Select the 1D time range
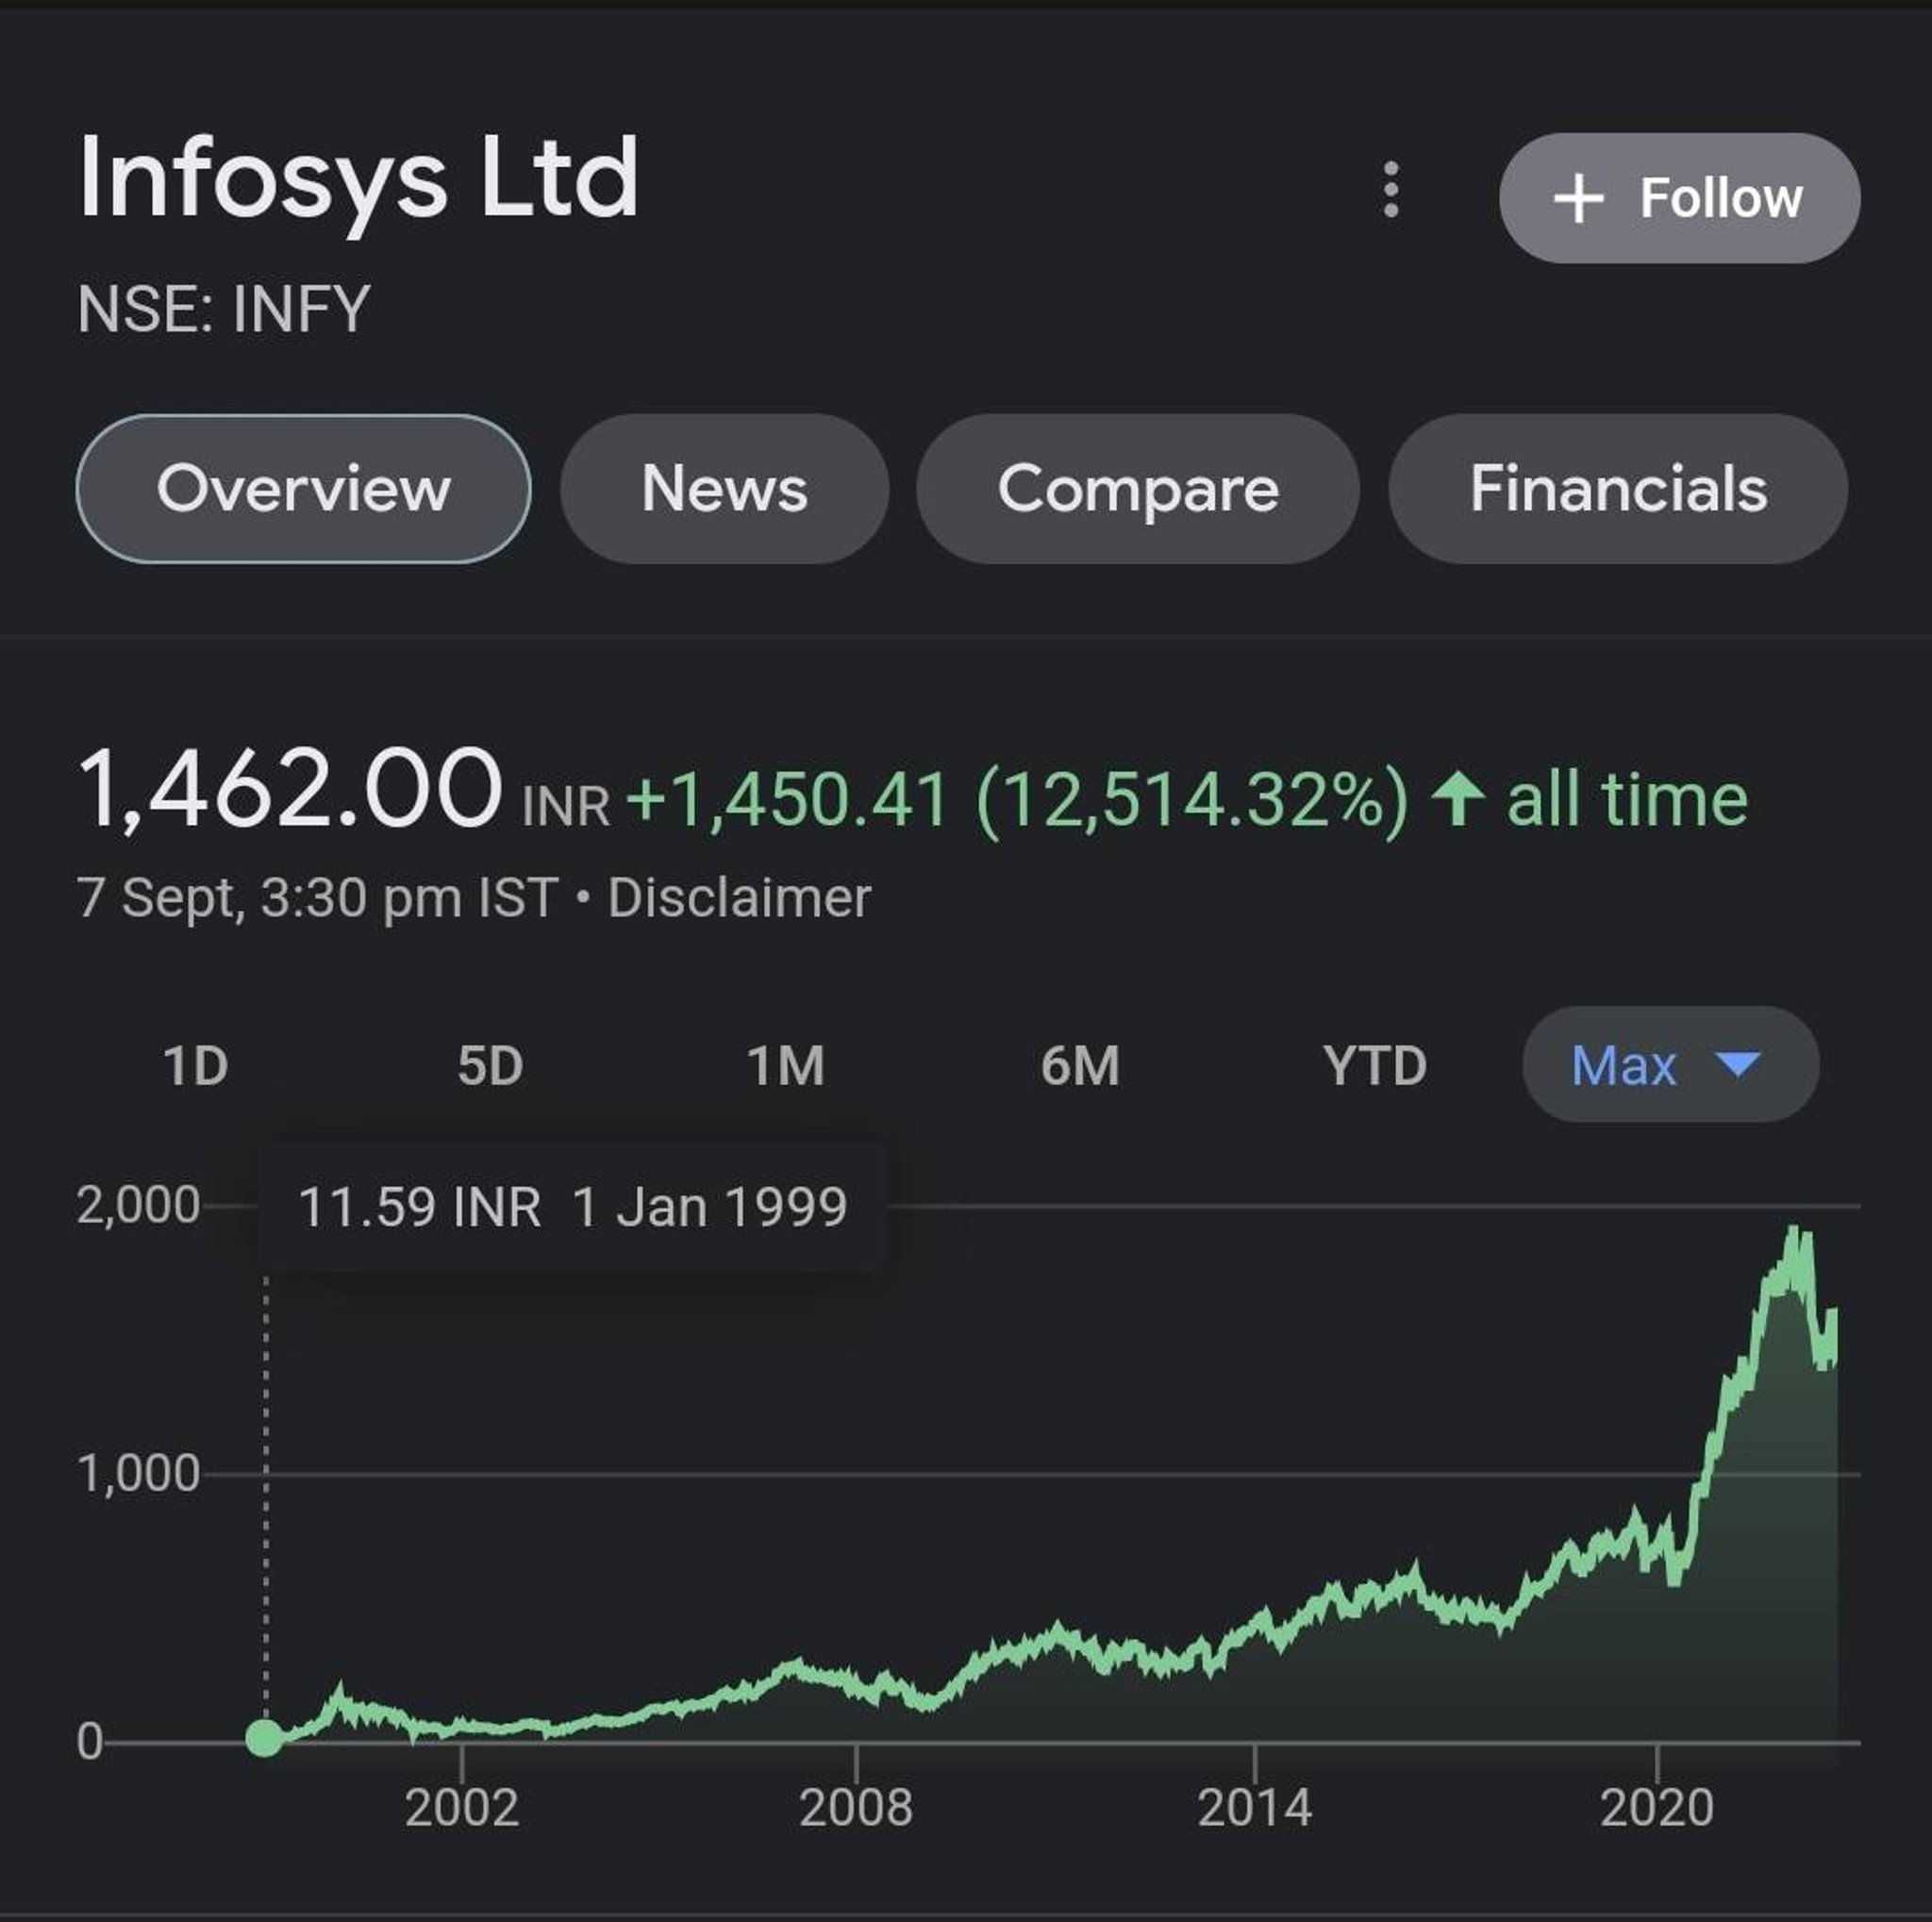The image size is (1932, 1922). [x=196, y=1065]
